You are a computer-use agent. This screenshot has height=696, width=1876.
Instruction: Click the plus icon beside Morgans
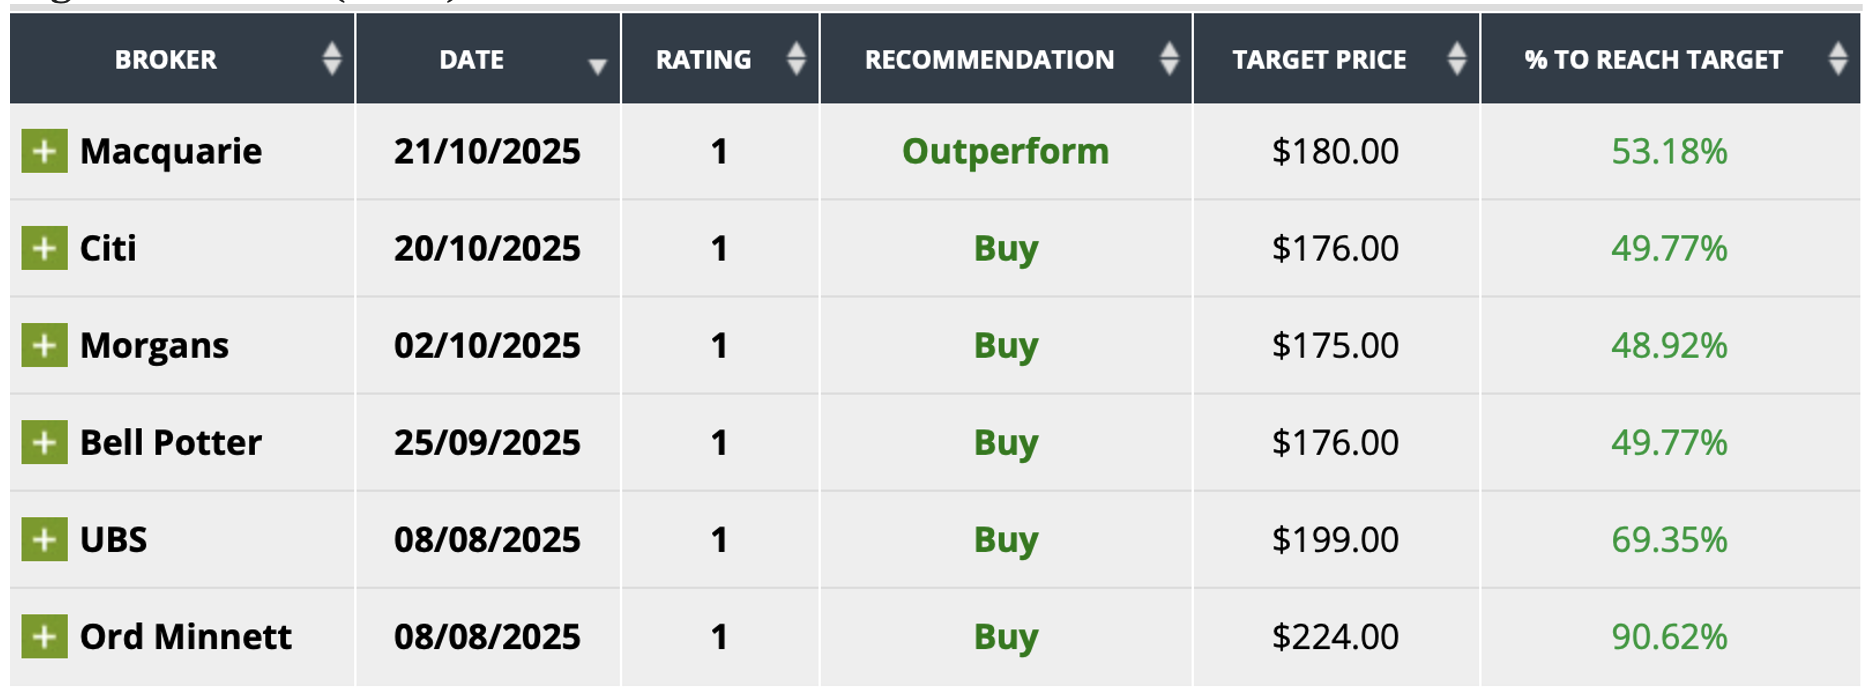click(44, 345)
